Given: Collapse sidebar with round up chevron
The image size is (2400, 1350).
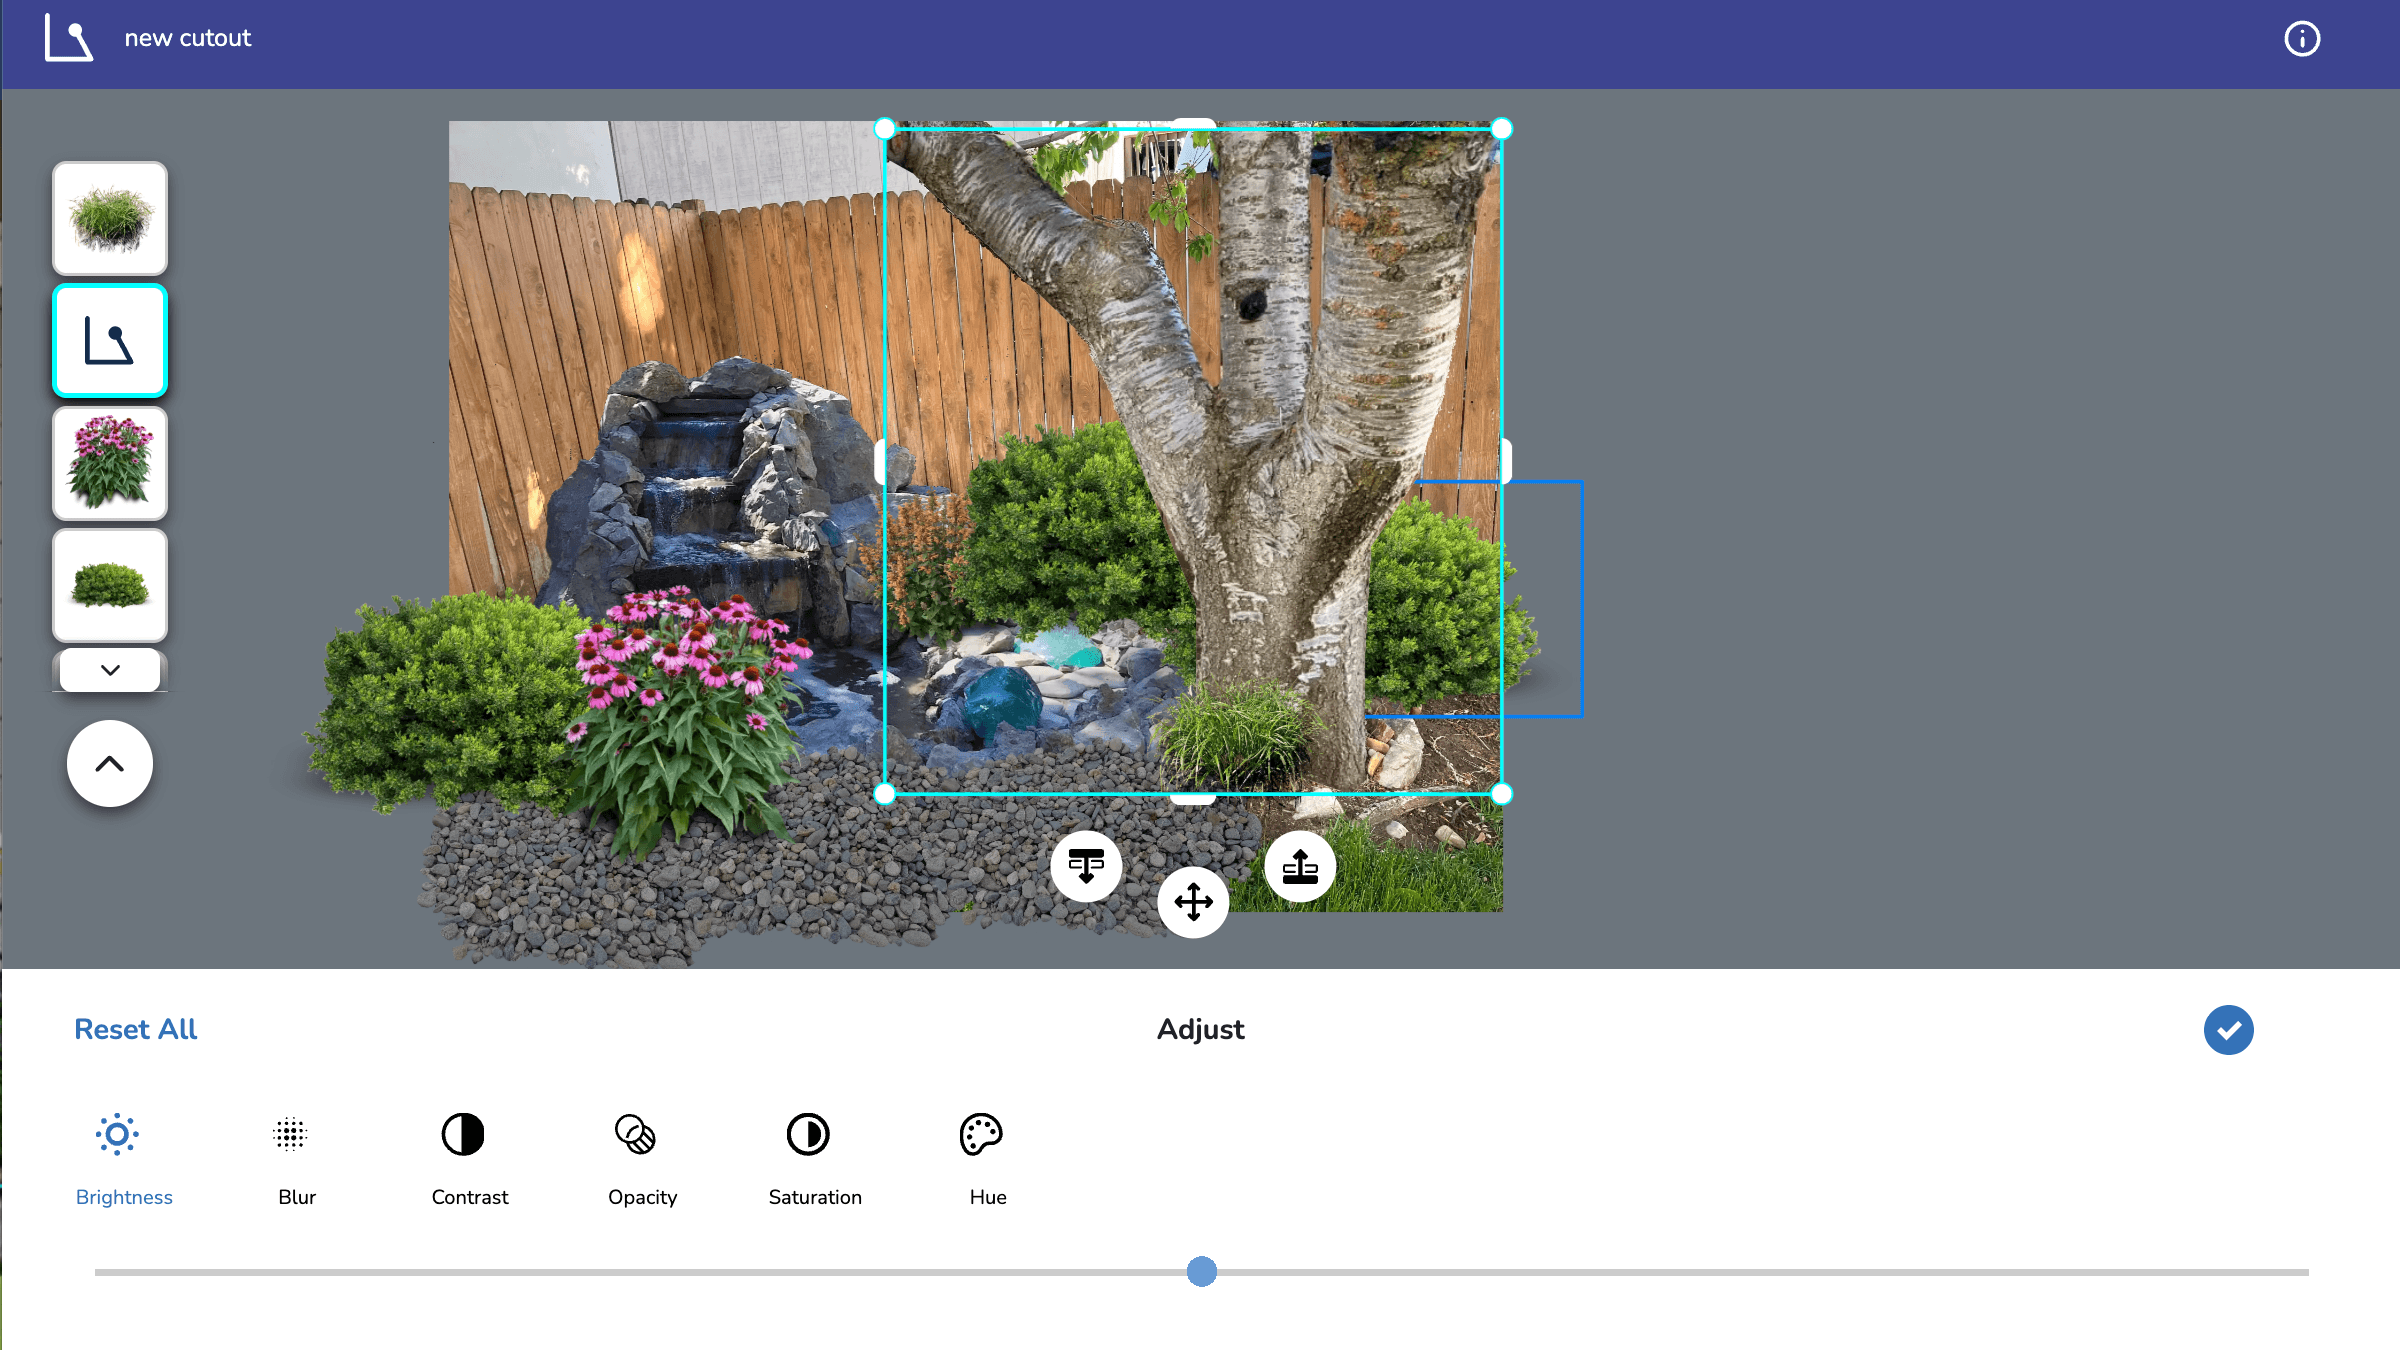Looking at the screenshot, I should pos(110,764).
